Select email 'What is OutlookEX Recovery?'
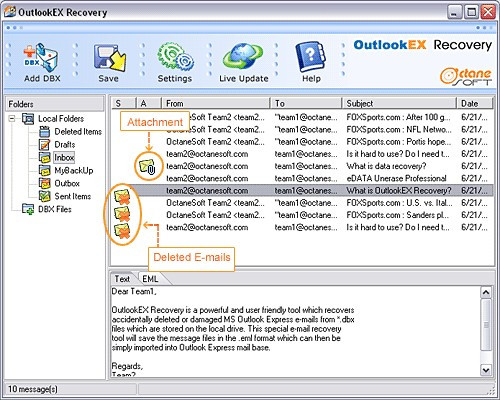 pos(302,191)
